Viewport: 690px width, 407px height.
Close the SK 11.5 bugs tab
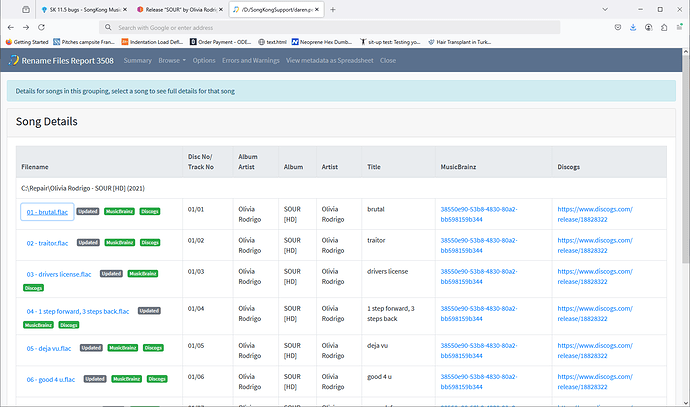coord(125,9)
